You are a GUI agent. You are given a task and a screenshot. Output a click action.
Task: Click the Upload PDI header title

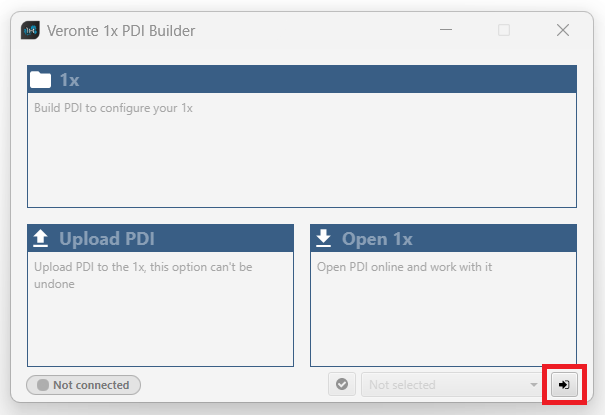(x=106, y=238)
